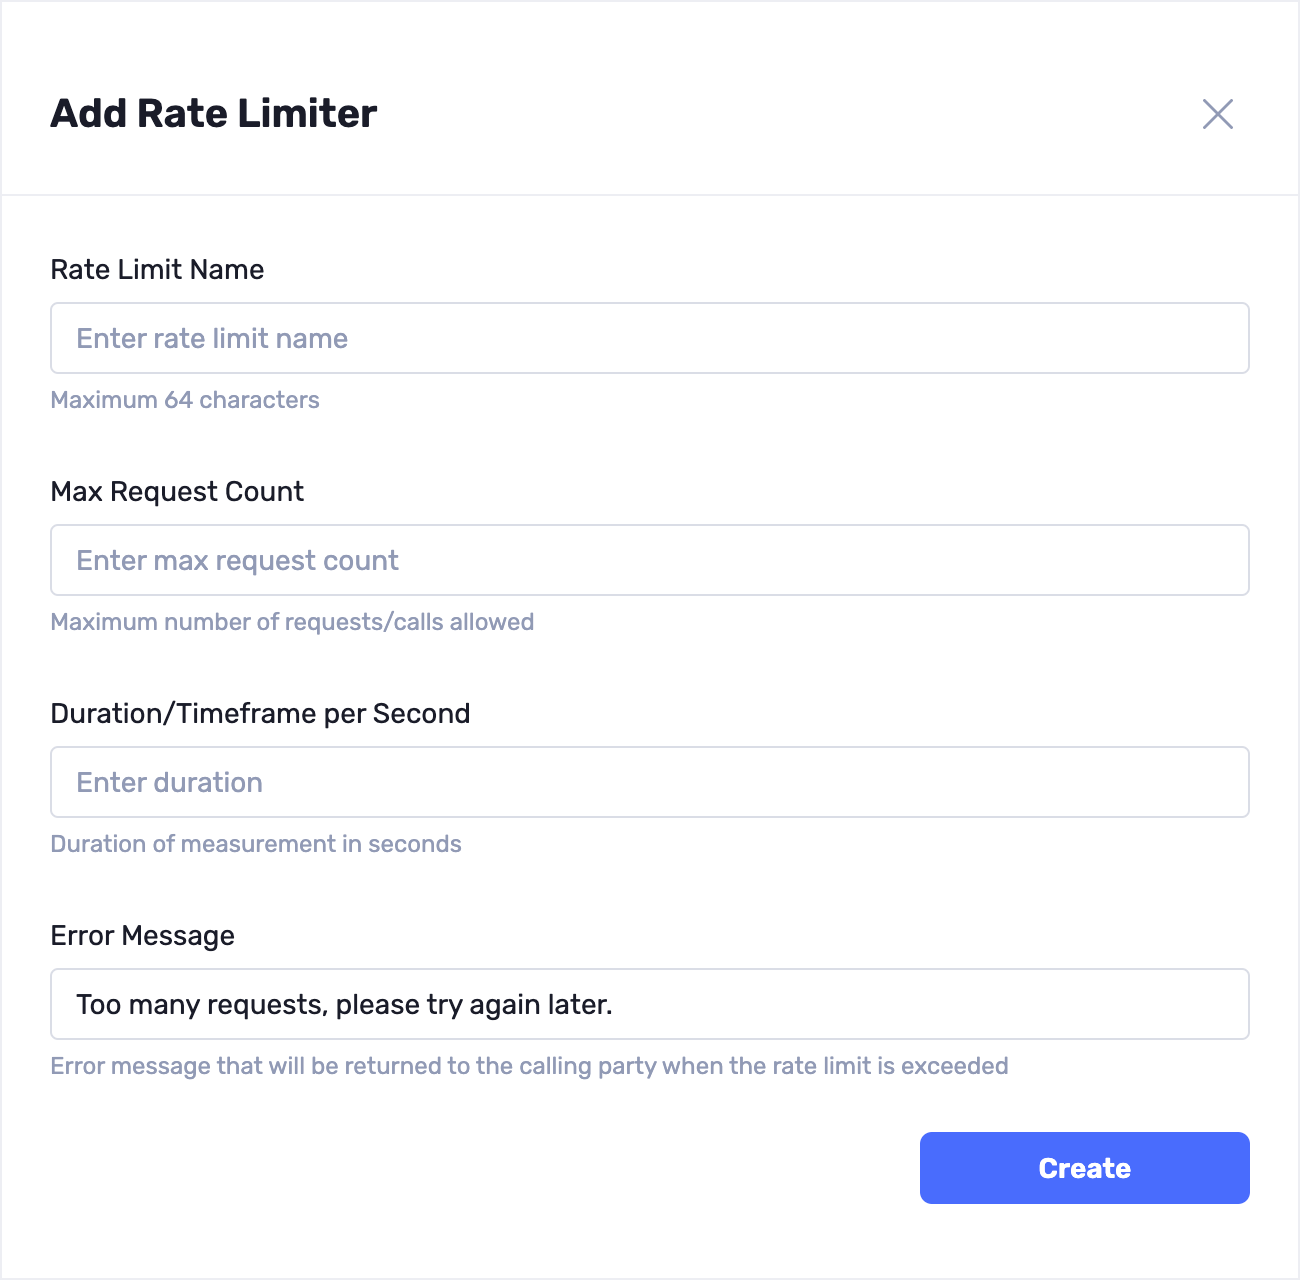The height and width of the screenshot is (1280, 1300).
Task: Click the word "Create" on the submit button
Action: (1084, 1168)
